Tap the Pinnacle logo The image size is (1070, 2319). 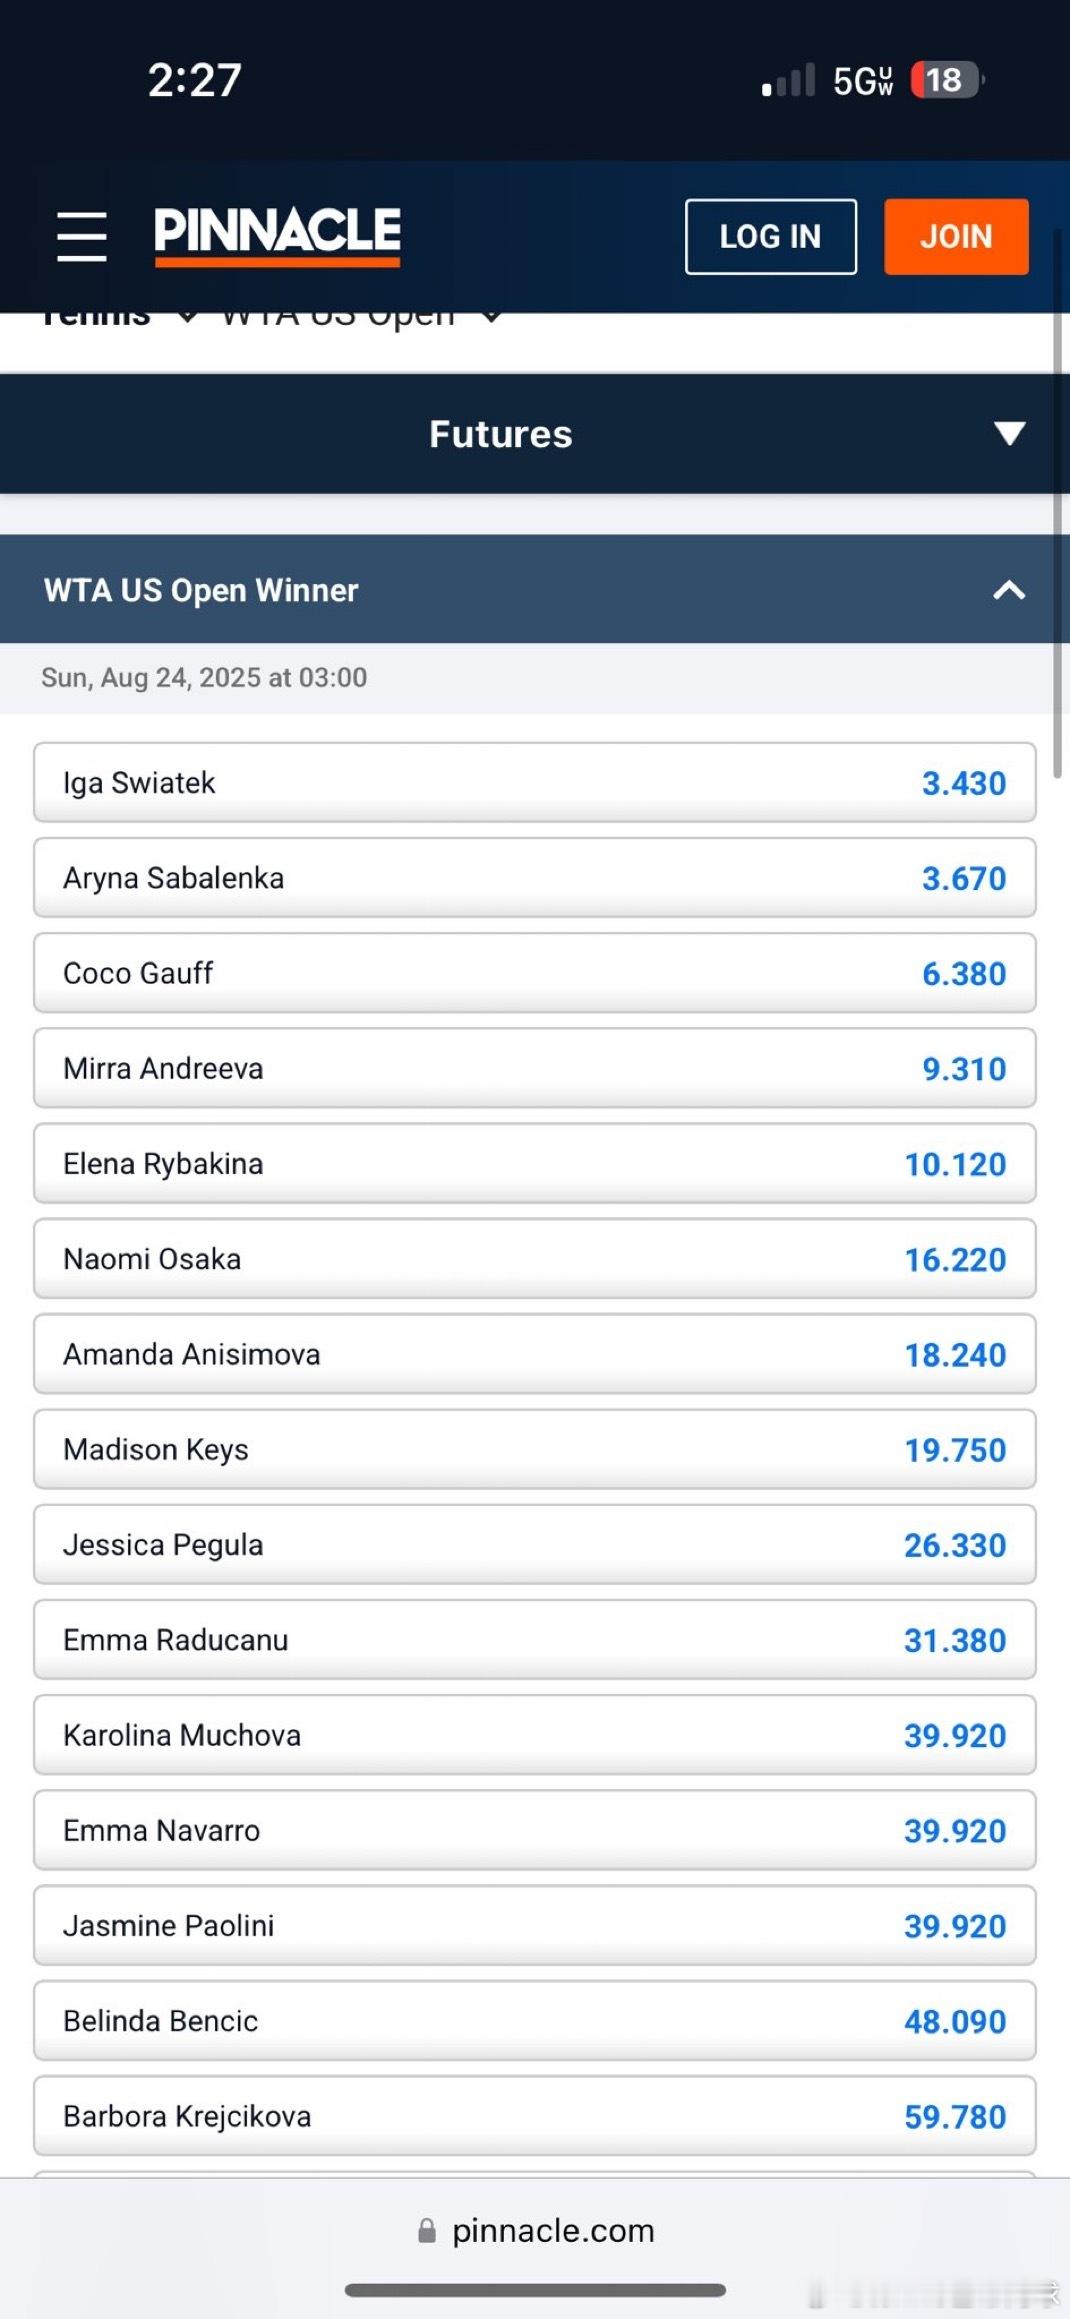point(277,236)
